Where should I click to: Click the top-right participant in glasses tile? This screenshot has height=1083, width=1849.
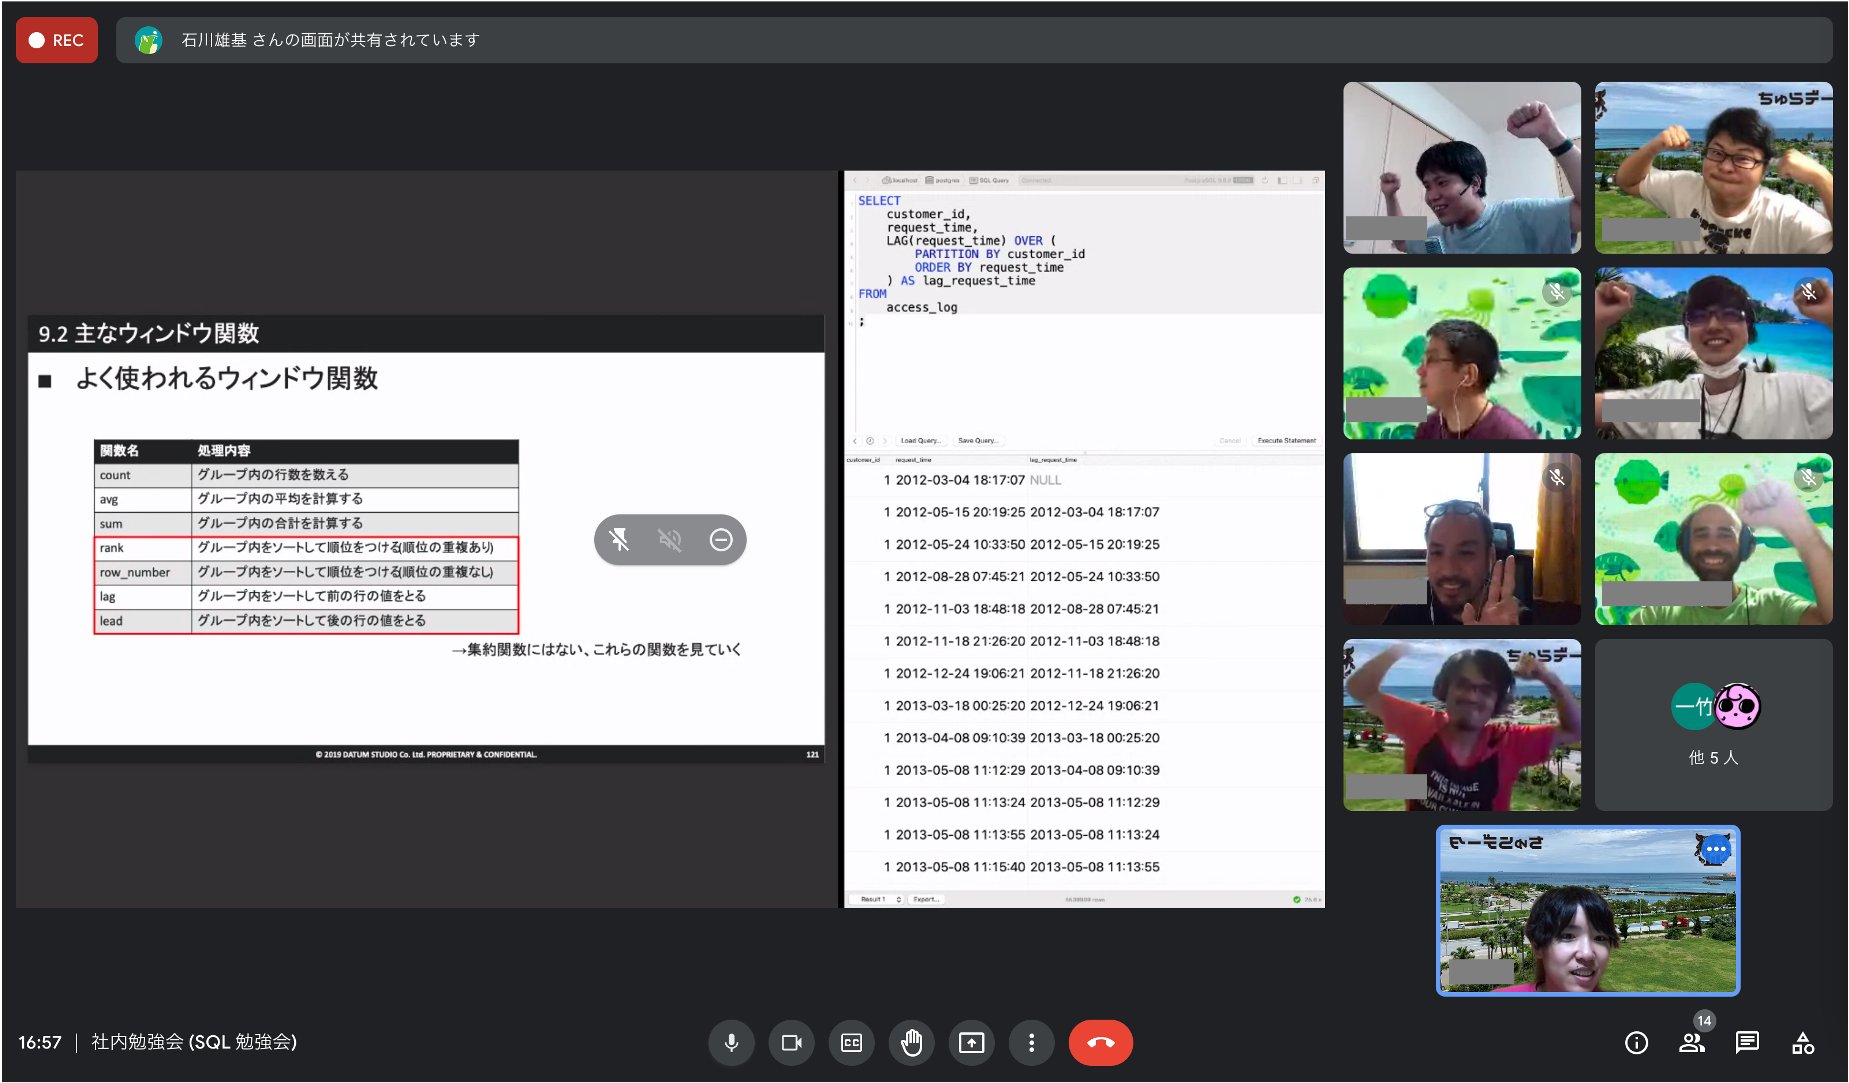pos(1713,167)
